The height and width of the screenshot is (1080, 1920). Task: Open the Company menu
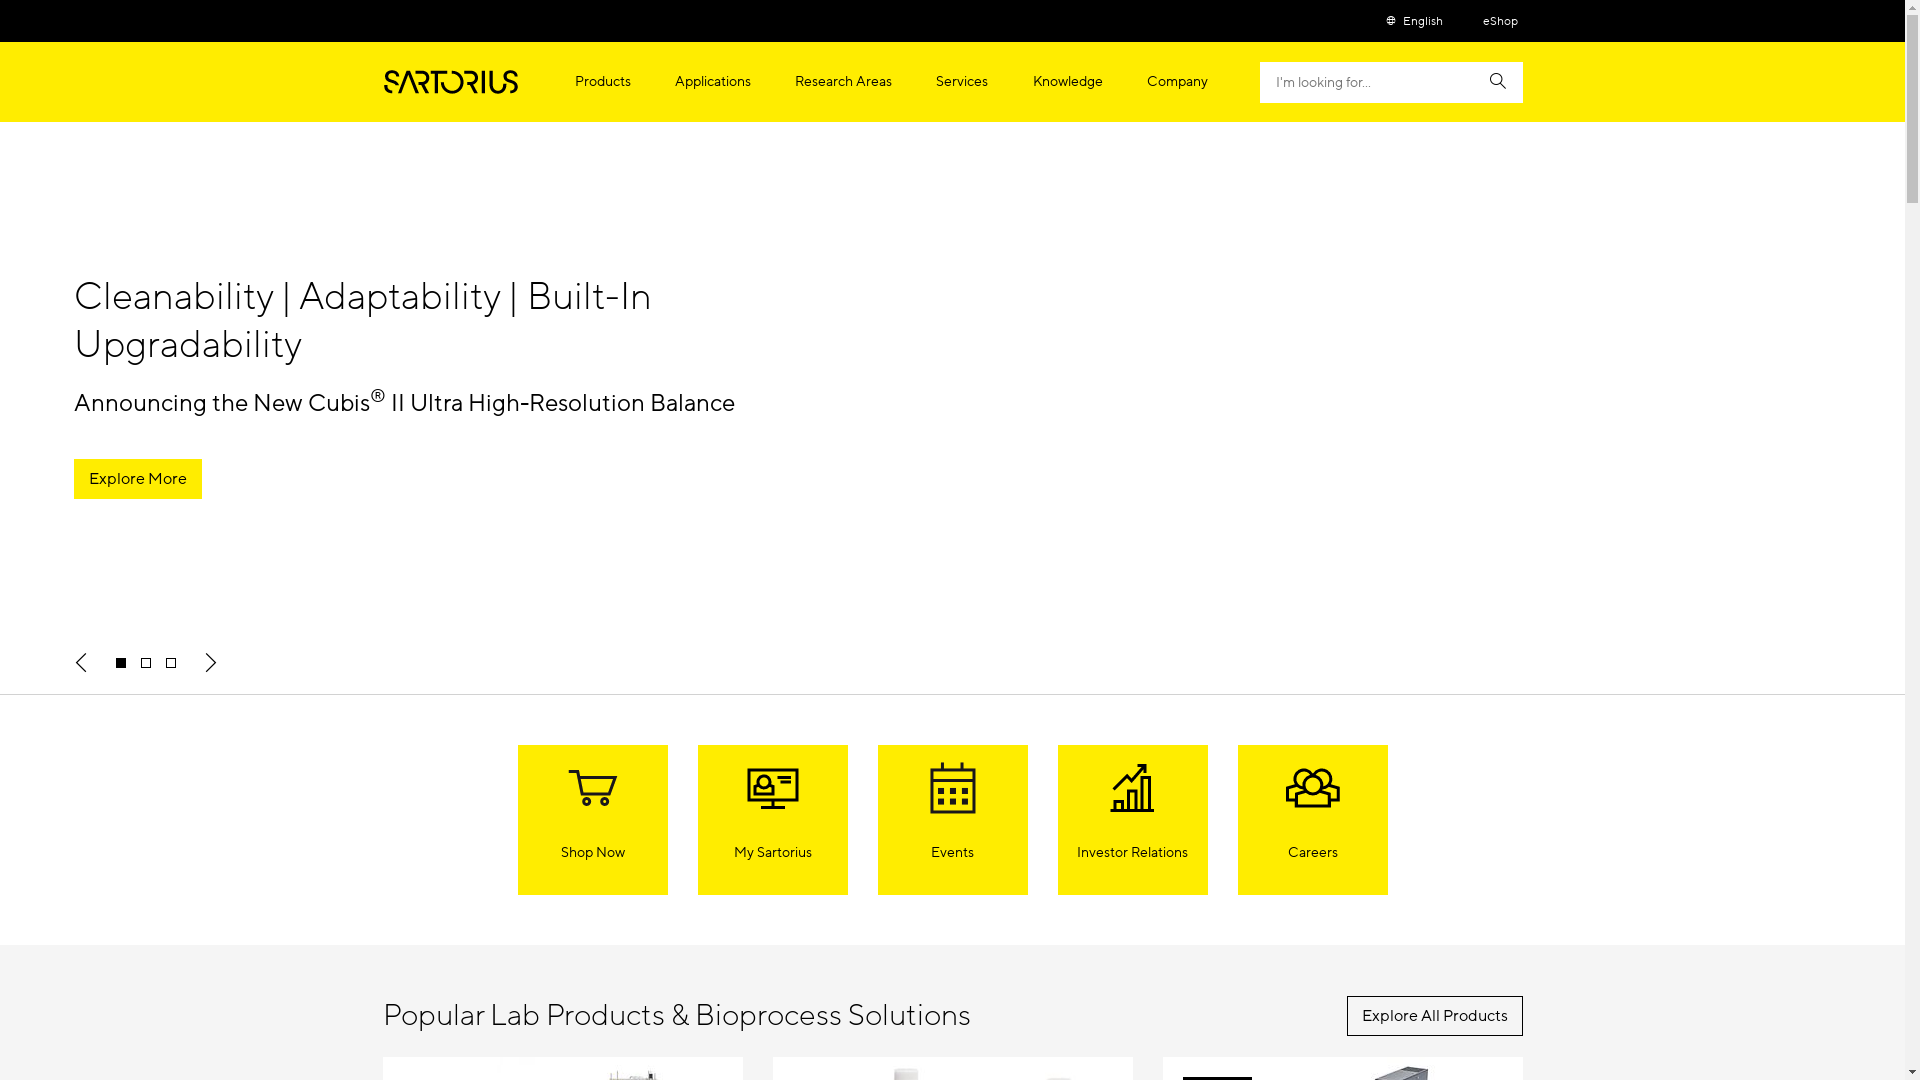(1177, 82)
